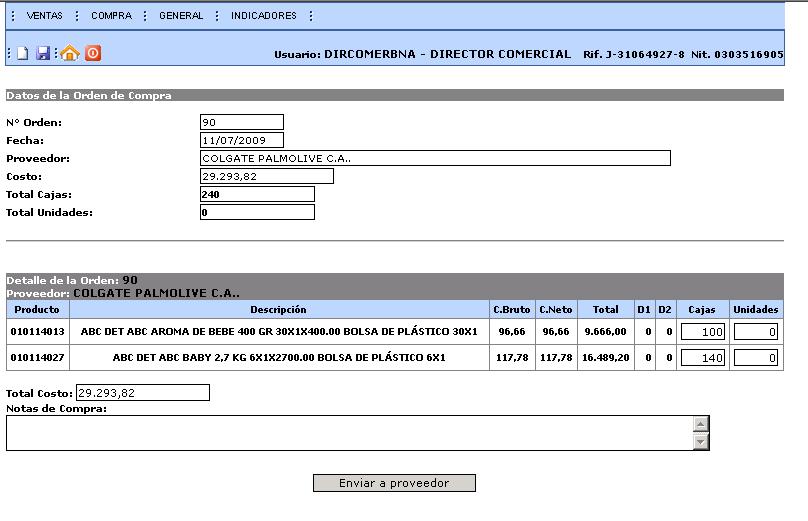The height and width of the screenshot is (521, 808).
Task: Click the notes scrollbar down arrow
Action: coord(700,441)
